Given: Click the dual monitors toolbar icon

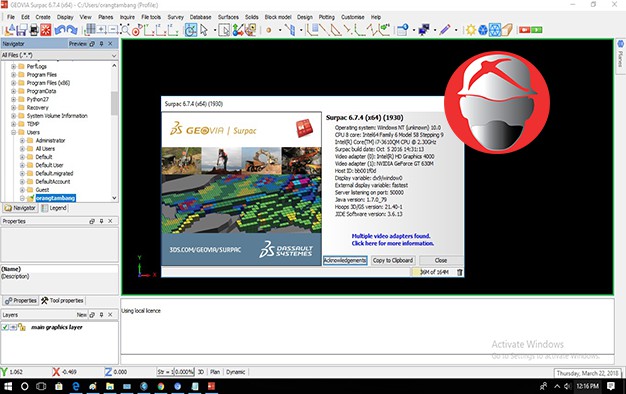Looking at the screenshot, I should pyautogui.click(x=424, y=30).
